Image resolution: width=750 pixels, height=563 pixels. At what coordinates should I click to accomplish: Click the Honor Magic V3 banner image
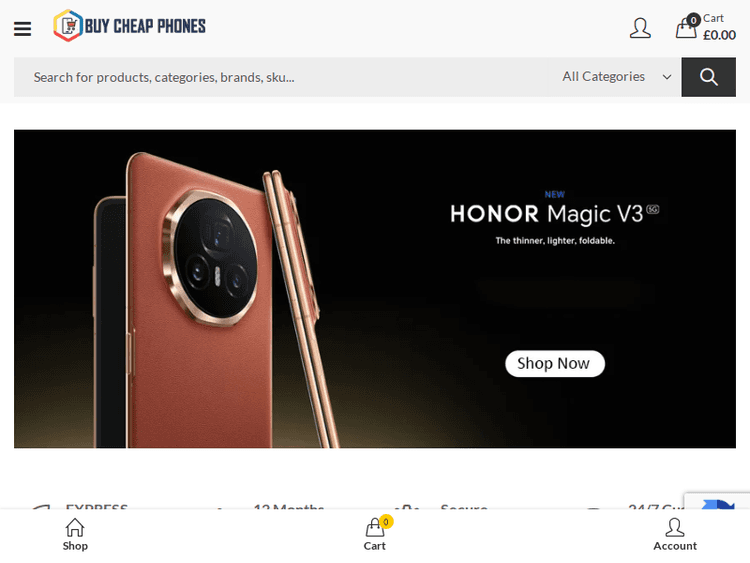(375, 289)
